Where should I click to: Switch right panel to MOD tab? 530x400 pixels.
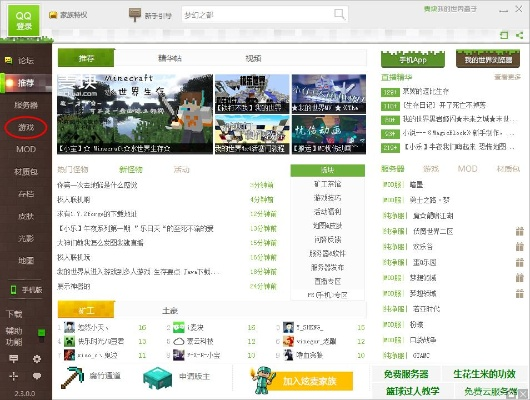pos(467,168)
